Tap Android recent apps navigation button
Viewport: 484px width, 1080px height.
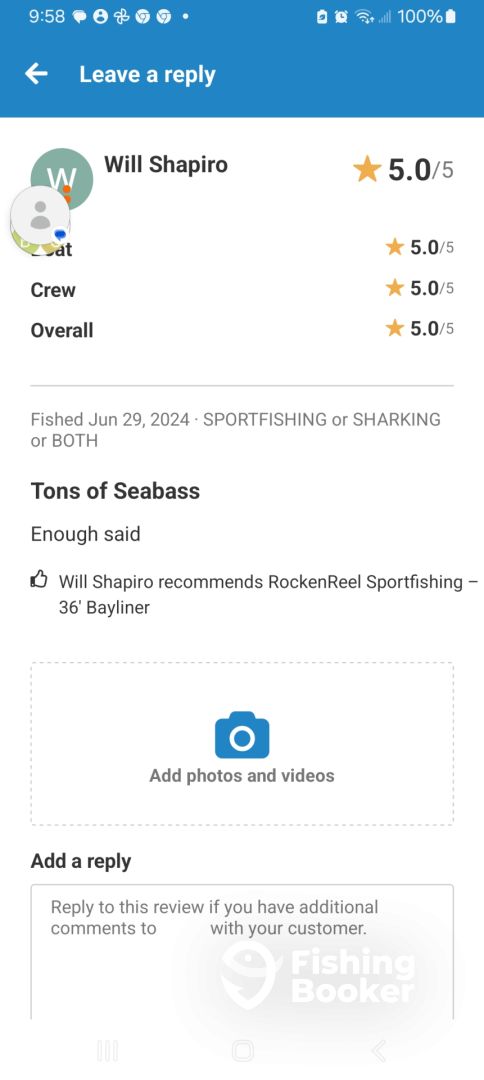coord(107,1050)
